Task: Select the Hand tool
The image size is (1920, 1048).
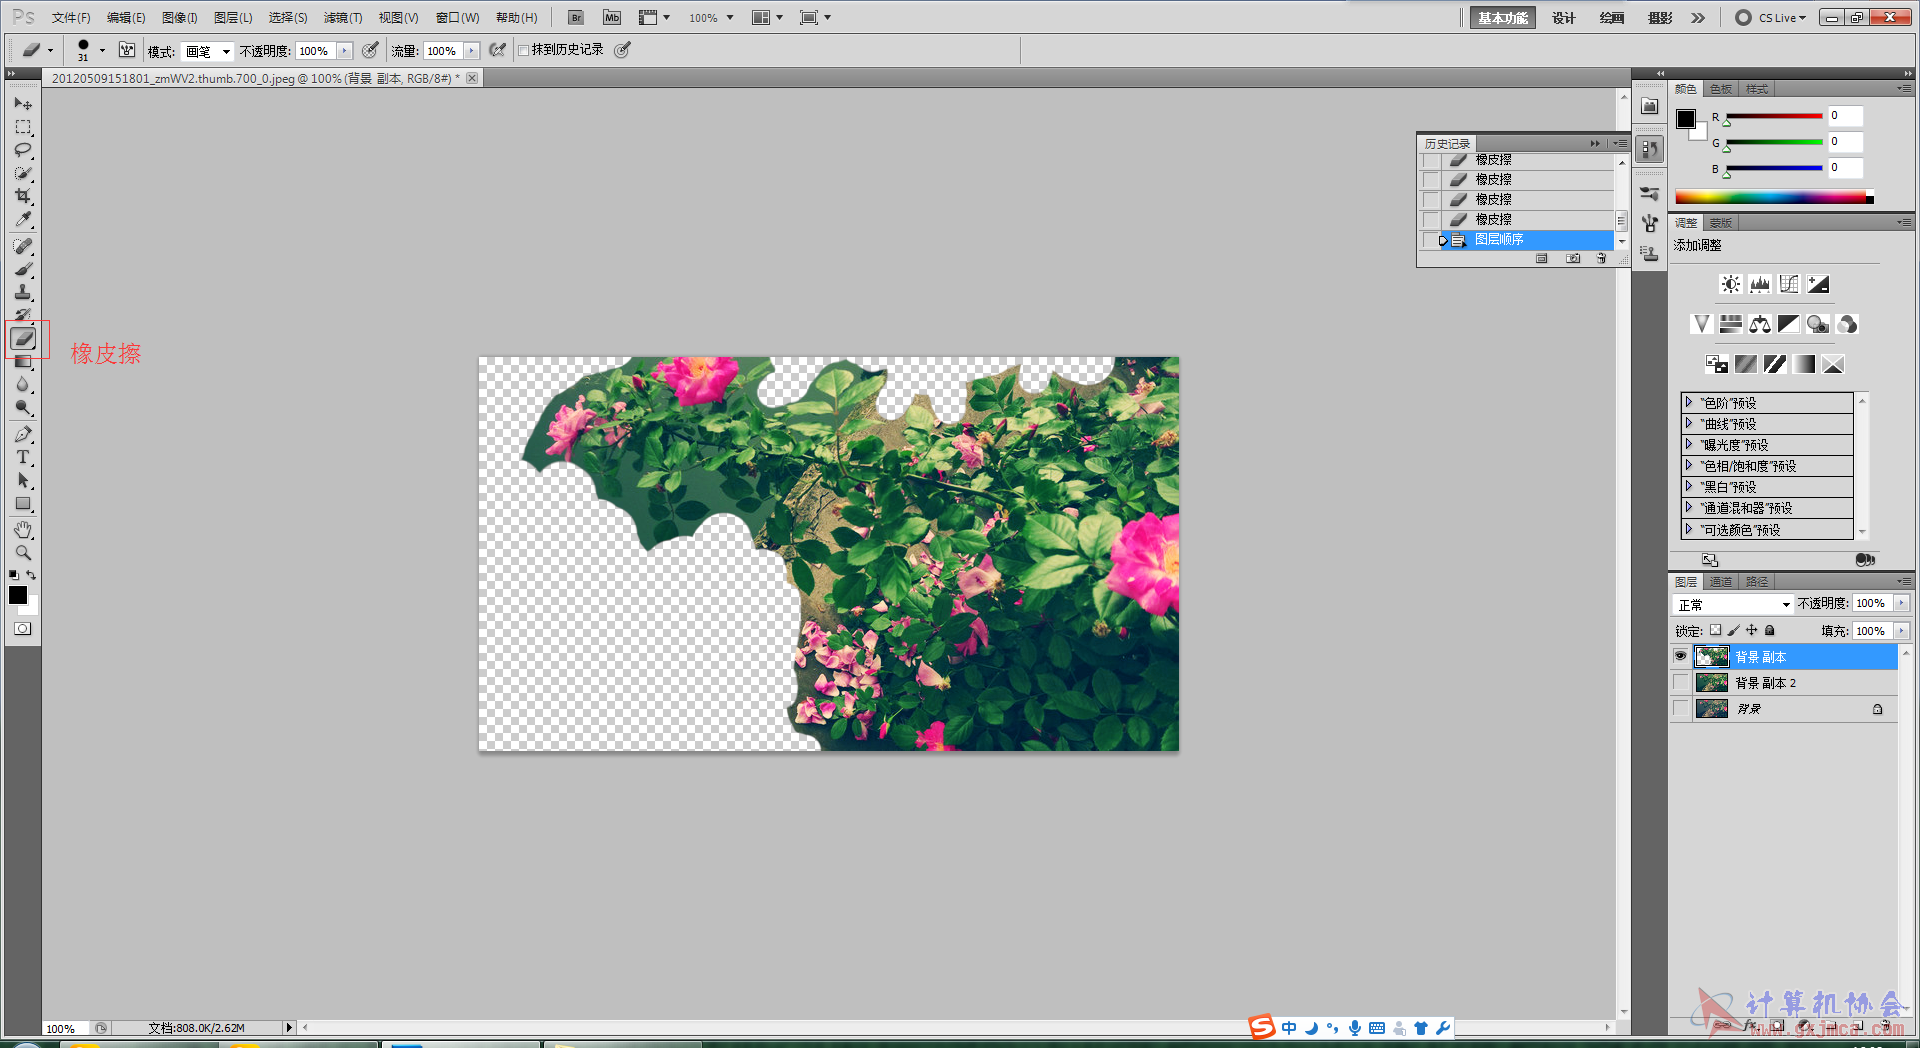Action: pos(23,530)
